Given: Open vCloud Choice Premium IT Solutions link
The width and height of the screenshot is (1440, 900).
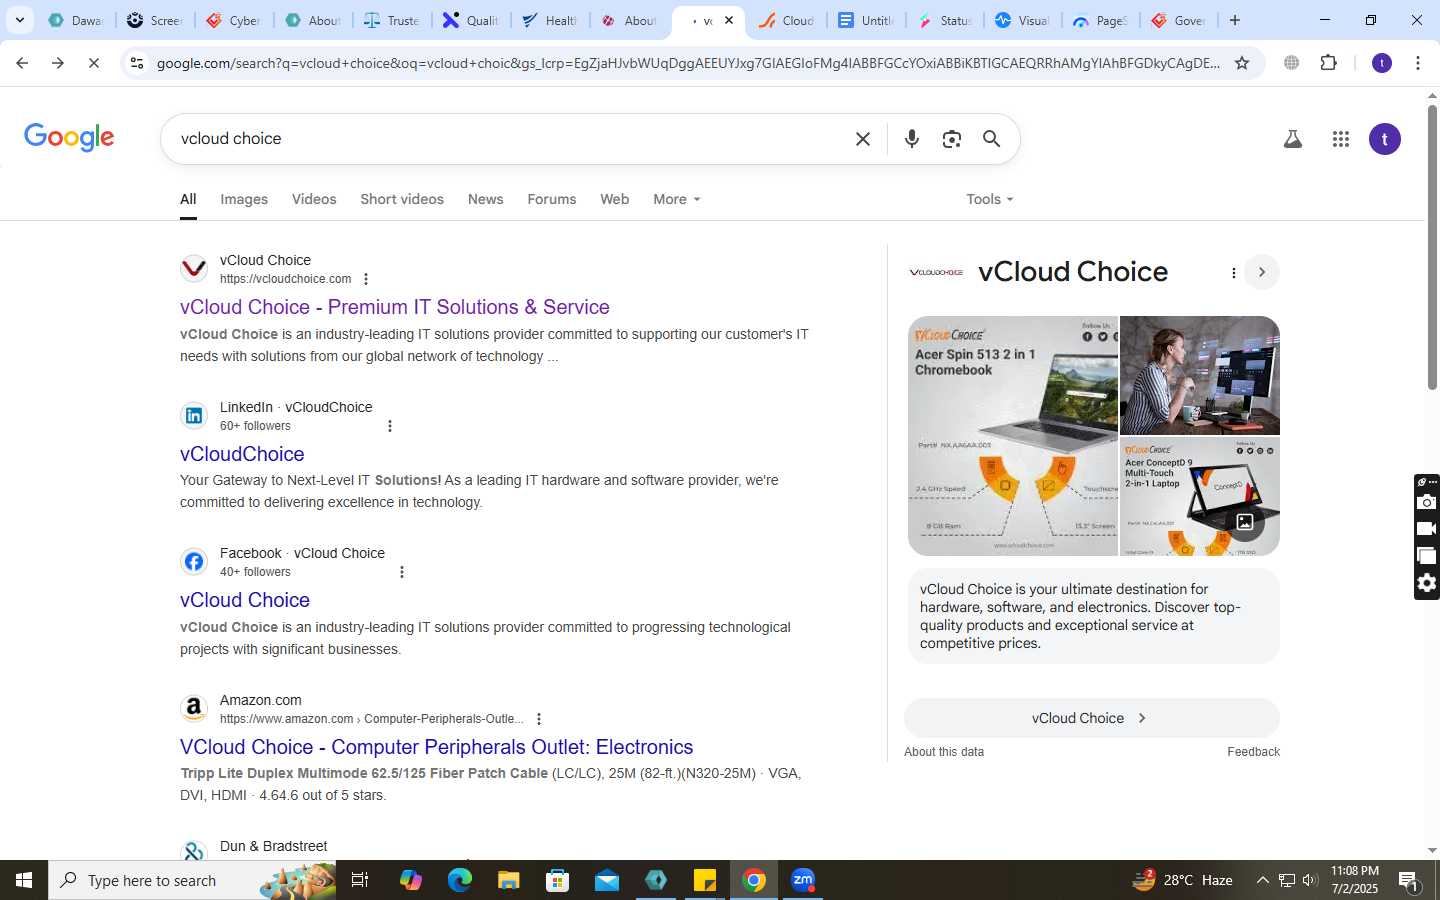Looking at the screenshot, I should [x=395, y=307].
